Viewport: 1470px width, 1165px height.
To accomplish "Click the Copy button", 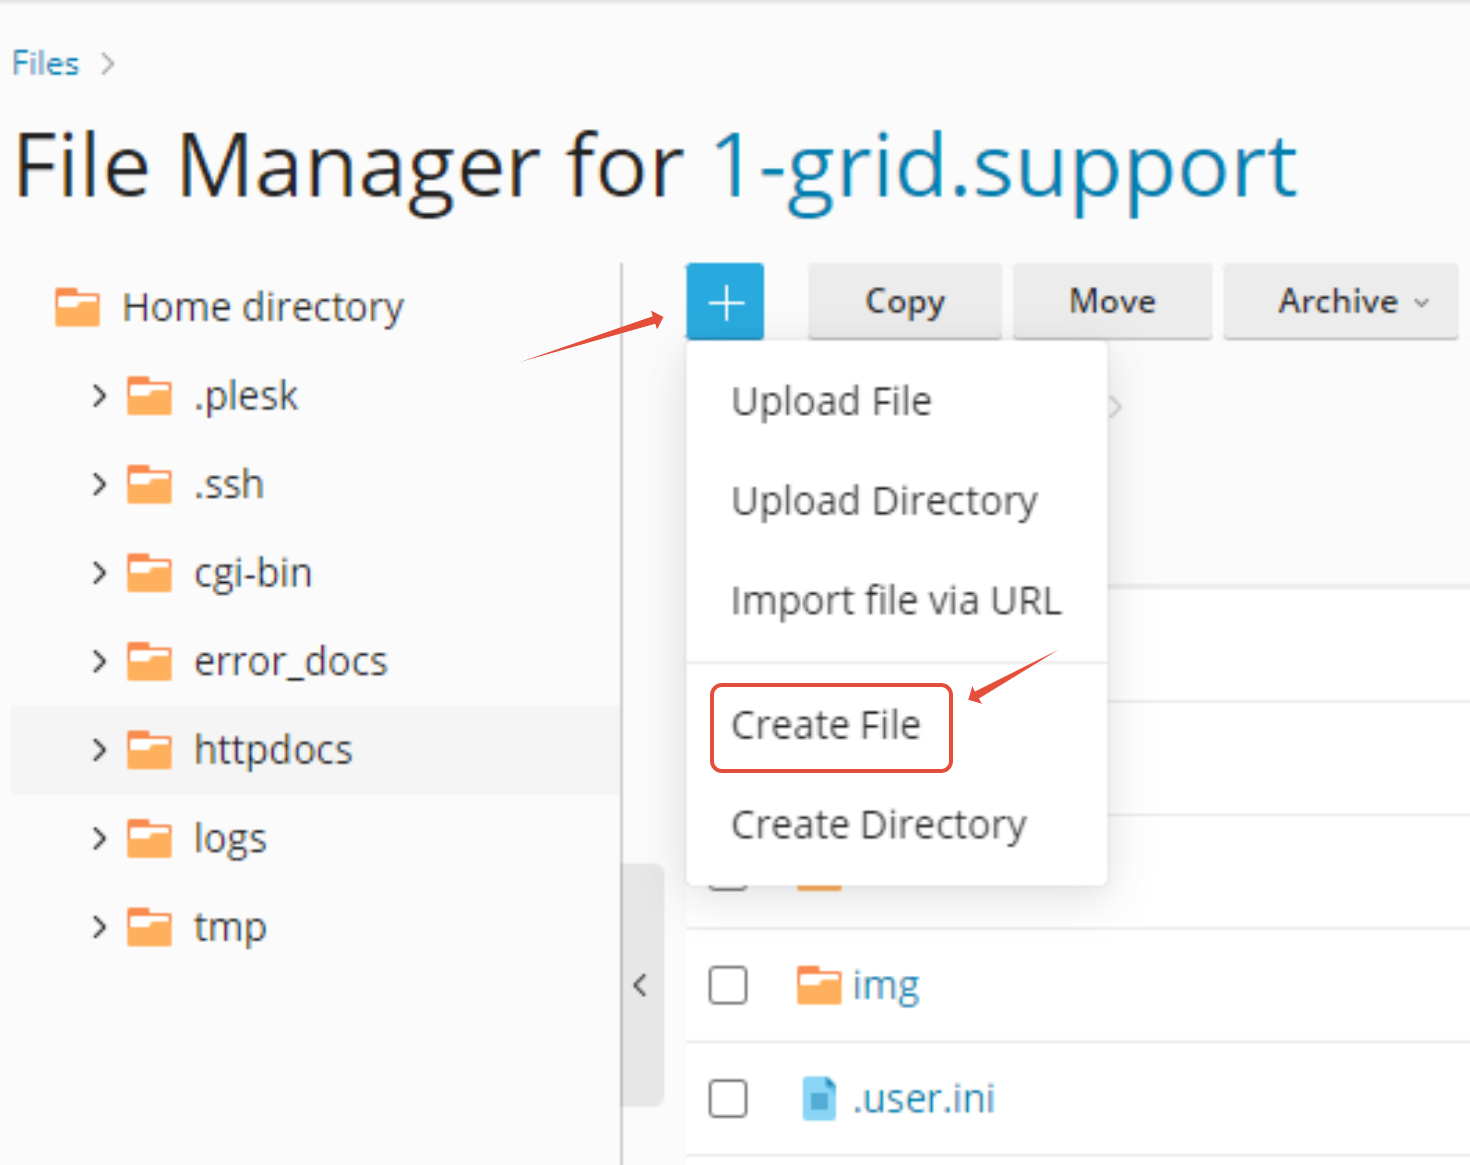I will click(x=905, y=301).
